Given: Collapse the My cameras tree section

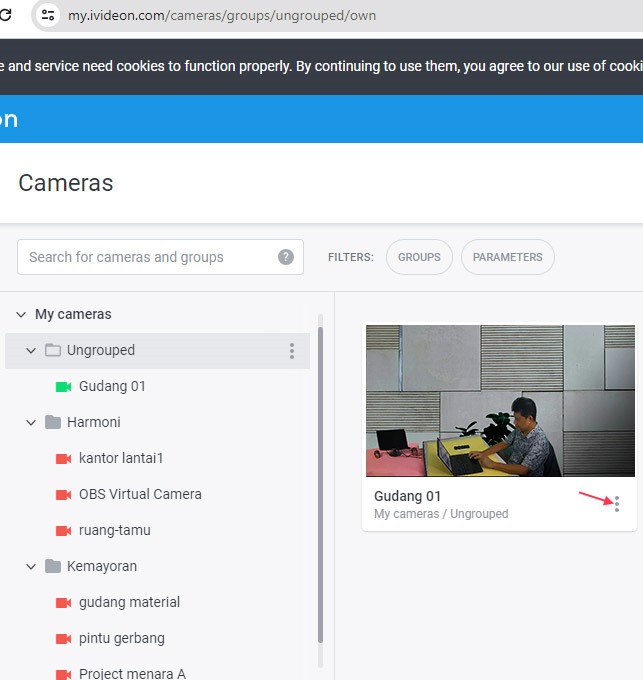Looking at the screenshot, I should 21,314.
